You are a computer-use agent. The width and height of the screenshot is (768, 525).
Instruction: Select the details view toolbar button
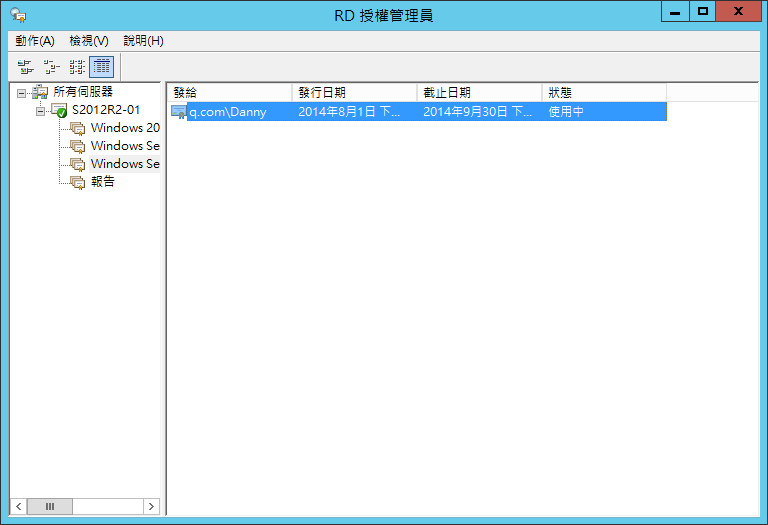tap(101, 67)
